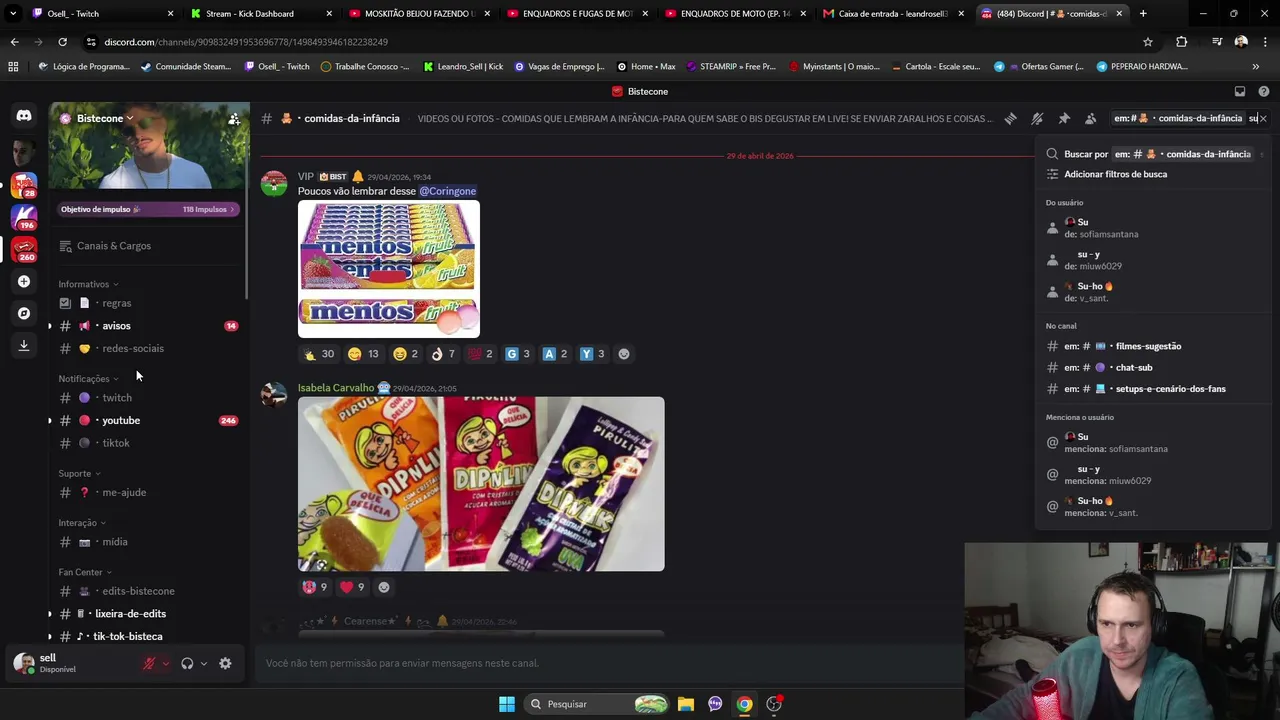This screenshot has height=720, width=1280.
Task: Select user Su from sofiamsantana
Action: pos(1154,228)
